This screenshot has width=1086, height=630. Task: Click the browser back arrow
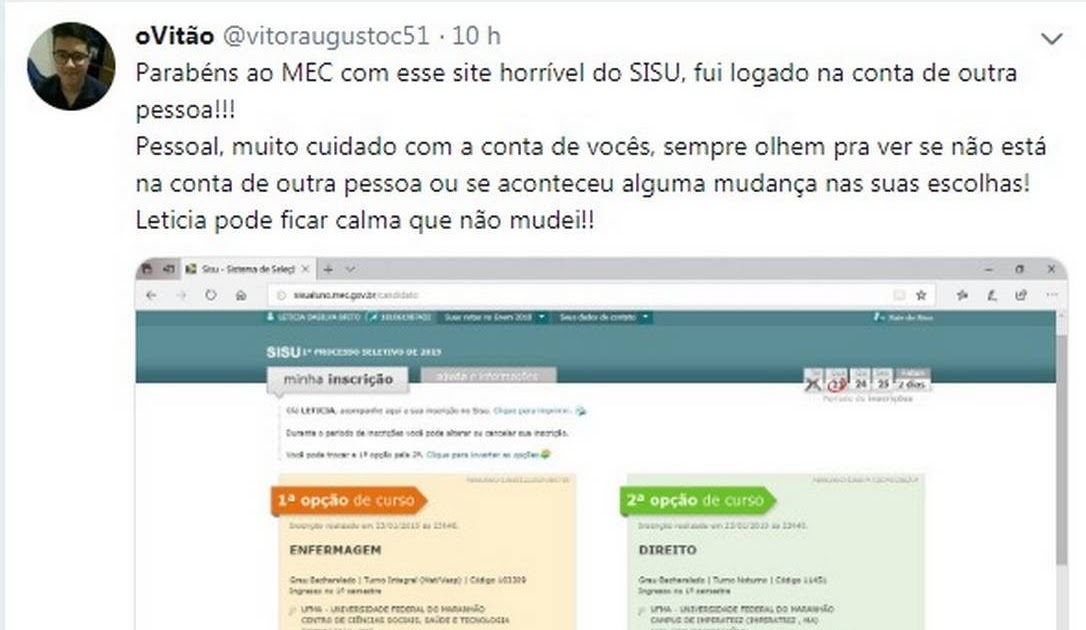pyautogui.click(x=151, y=295)
